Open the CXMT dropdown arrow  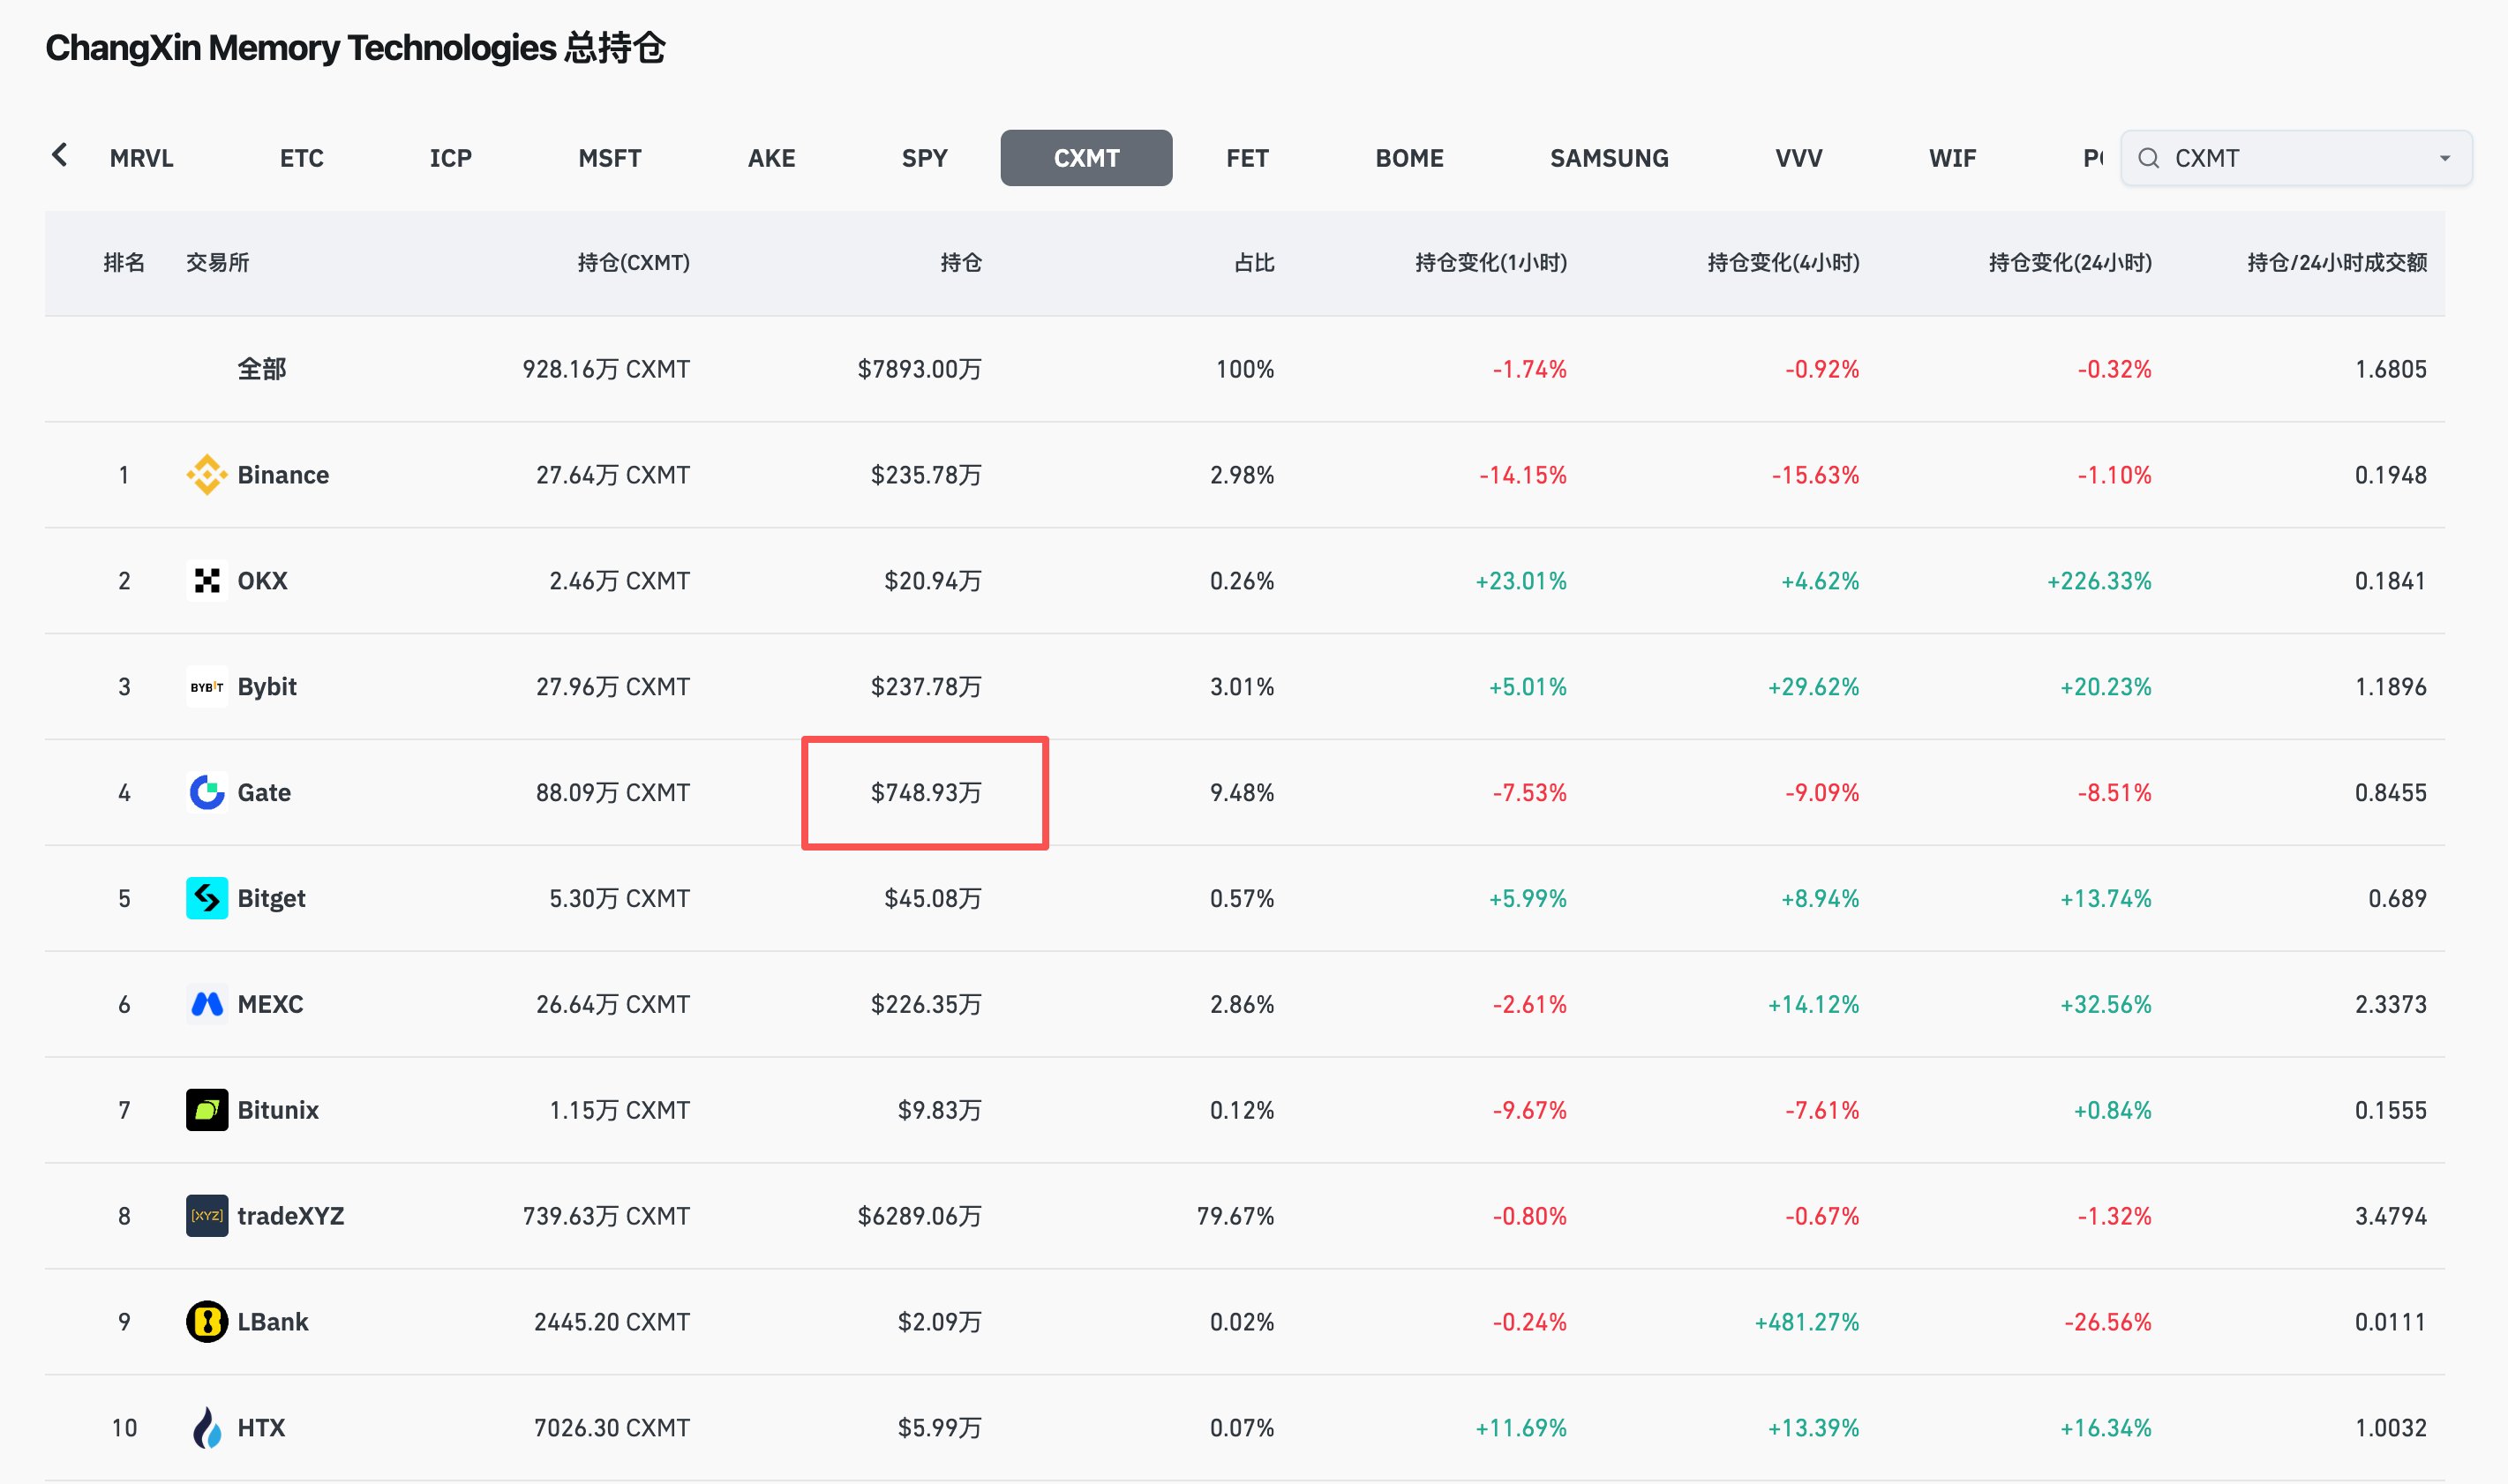[2444, 158]
